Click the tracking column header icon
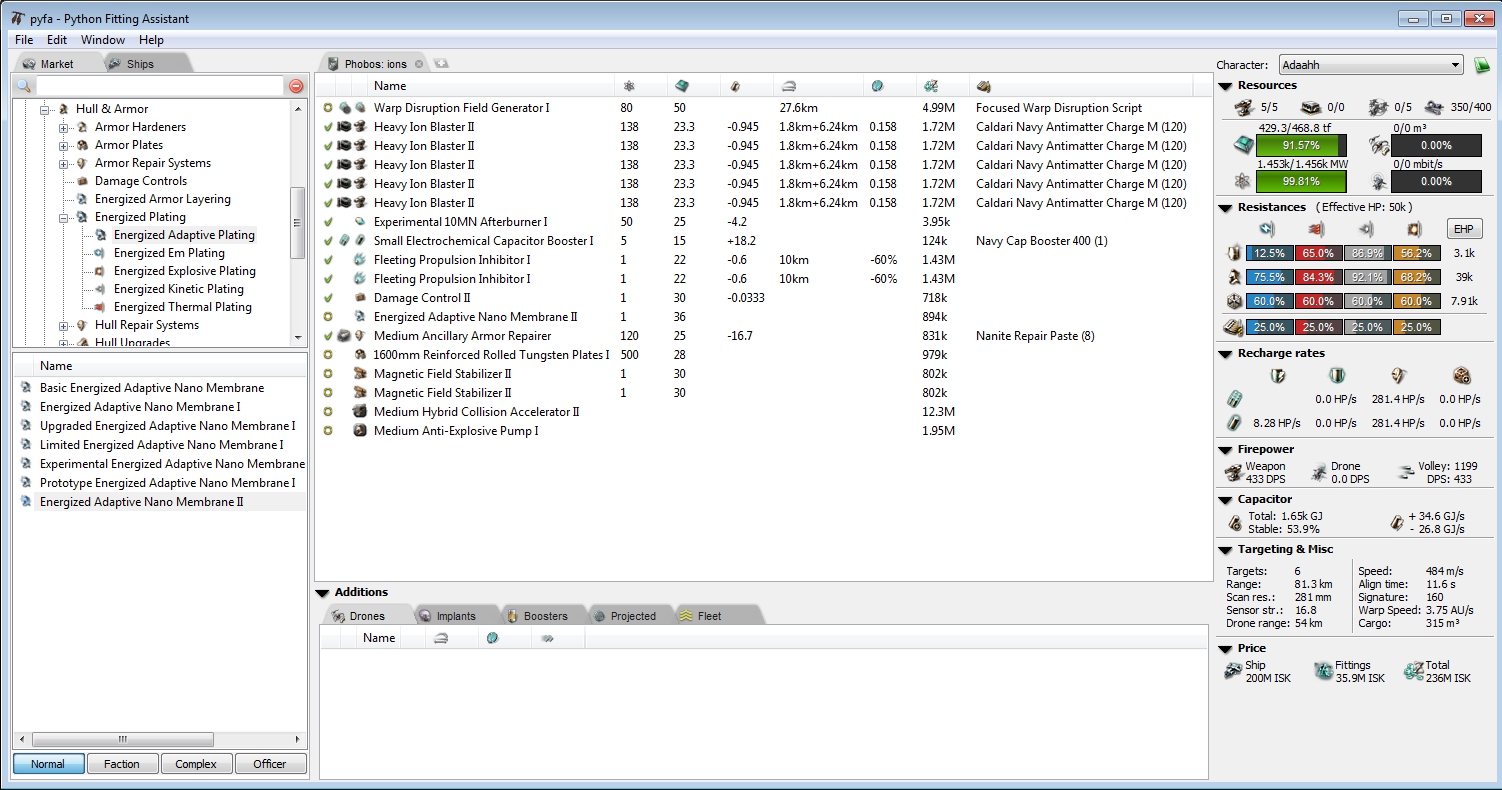 pos(877,86)
